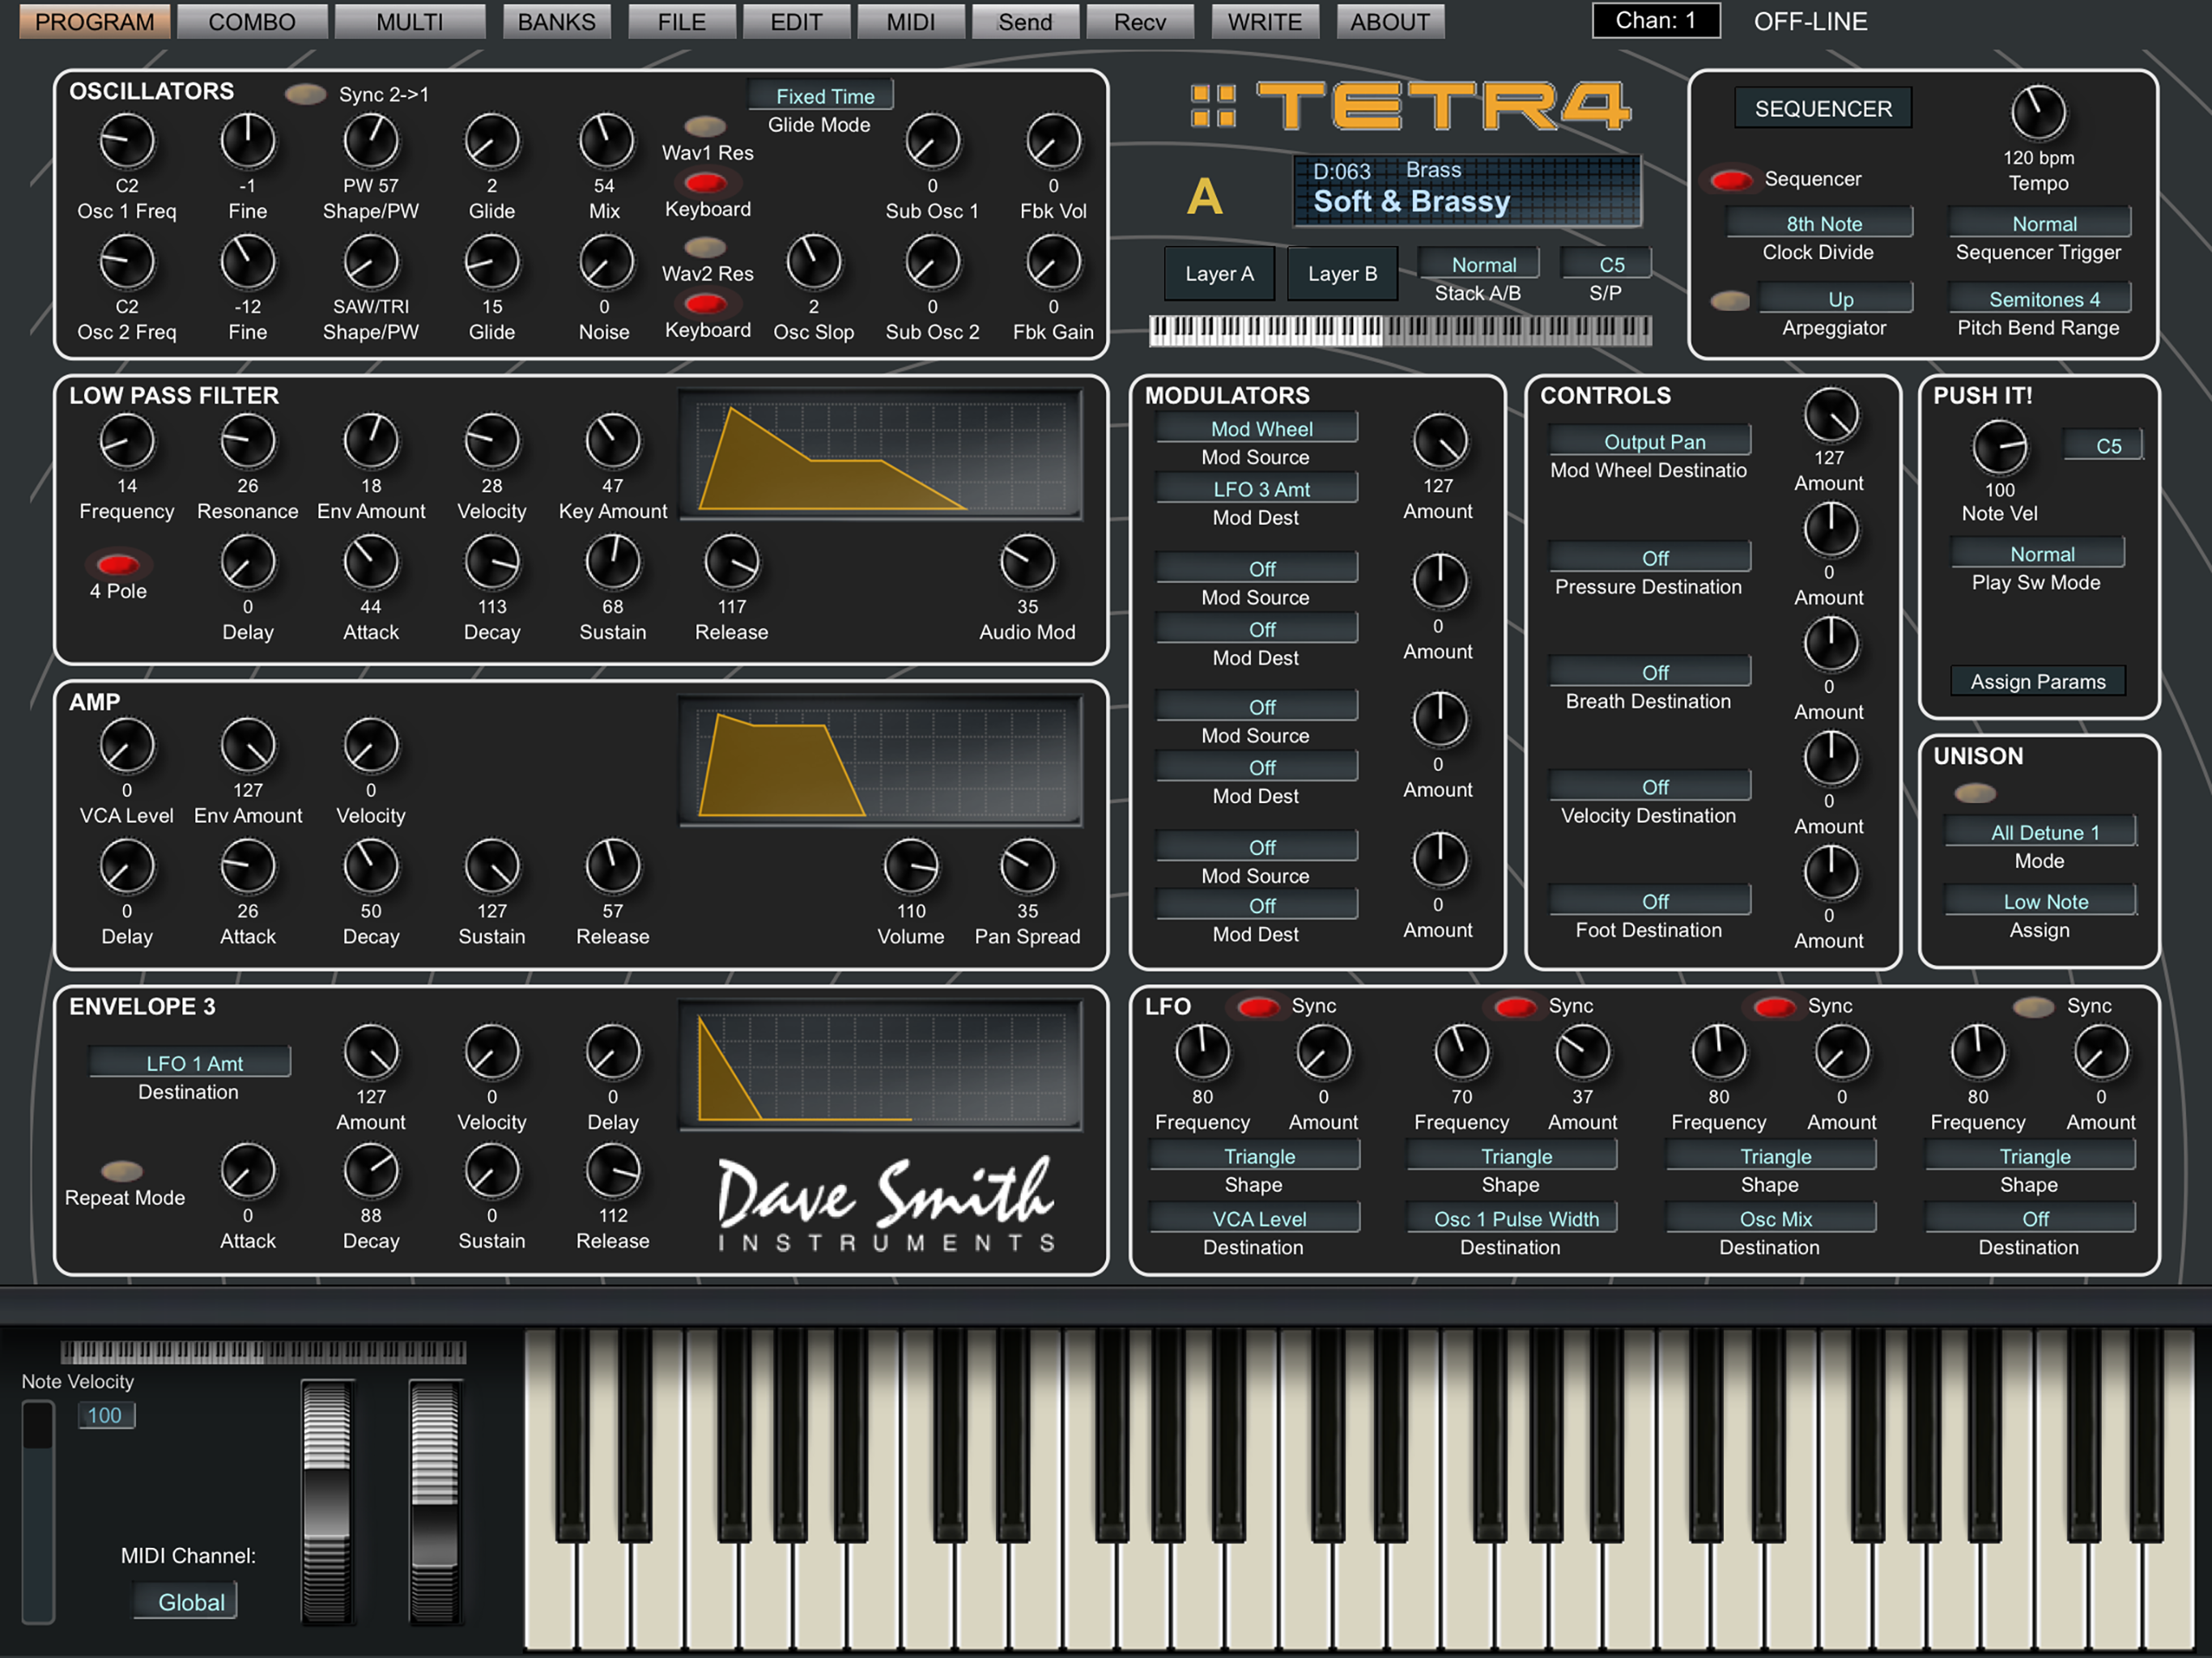Toggle the Arpeggiator LED
The width and height of the screenshot is (2212, 1658).
1729,300
